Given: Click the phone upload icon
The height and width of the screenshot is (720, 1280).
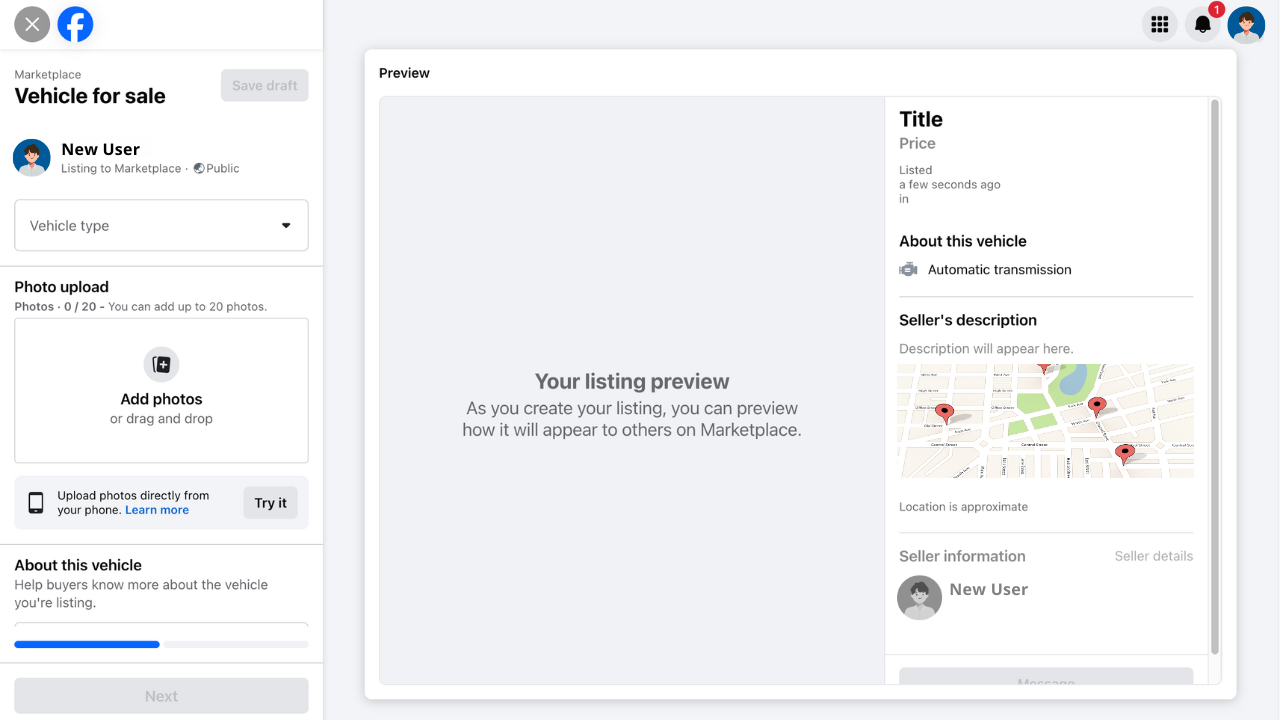Looking at the screenshot, I should tap(36, 503).
